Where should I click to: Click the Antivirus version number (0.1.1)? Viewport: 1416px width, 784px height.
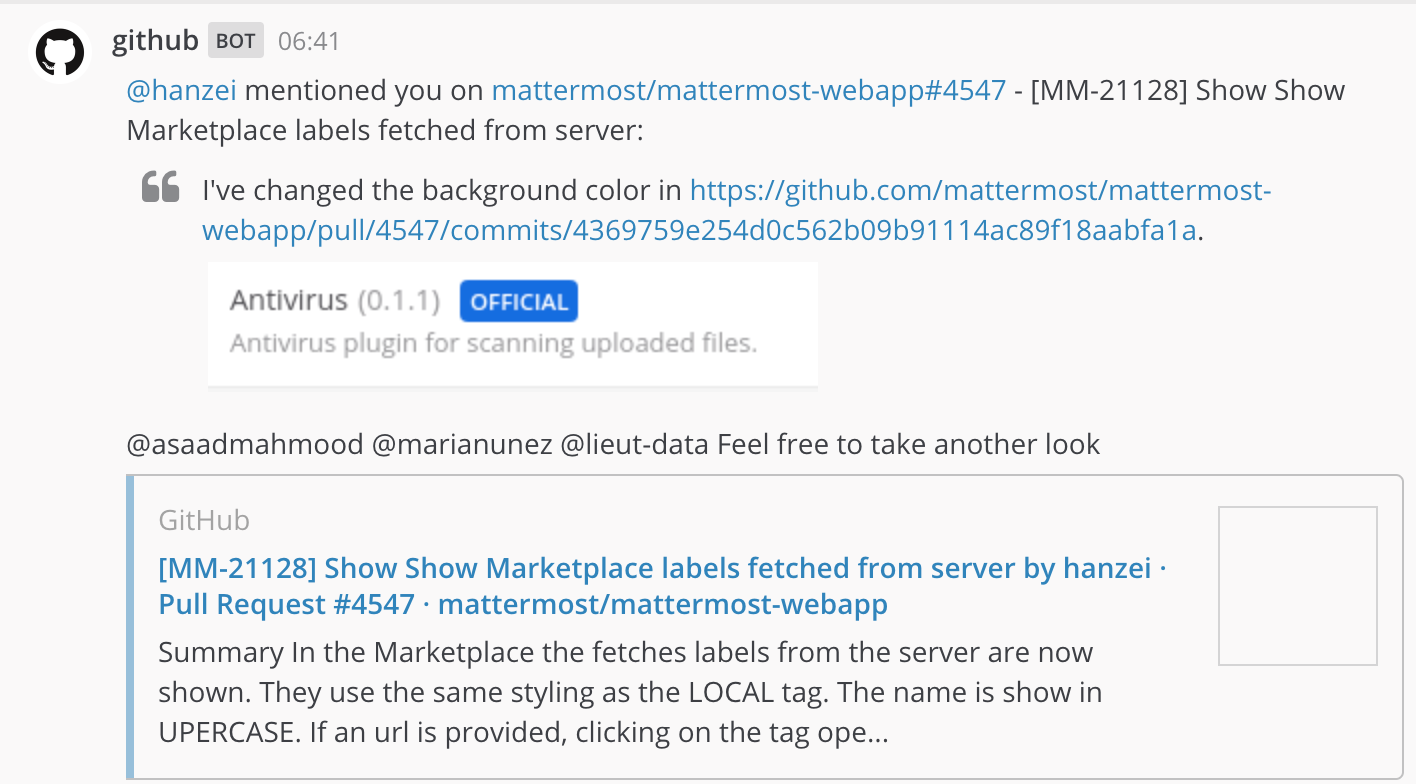[399, 299]
